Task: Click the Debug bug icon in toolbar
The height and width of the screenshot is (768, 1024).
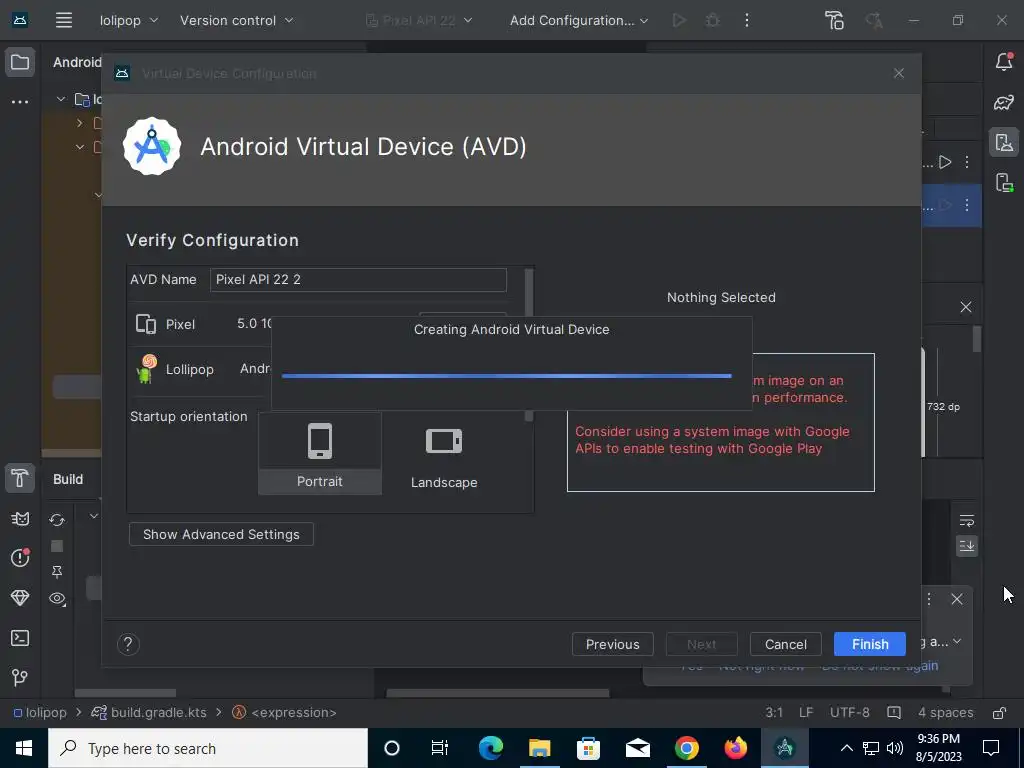Action: (712, 20)
